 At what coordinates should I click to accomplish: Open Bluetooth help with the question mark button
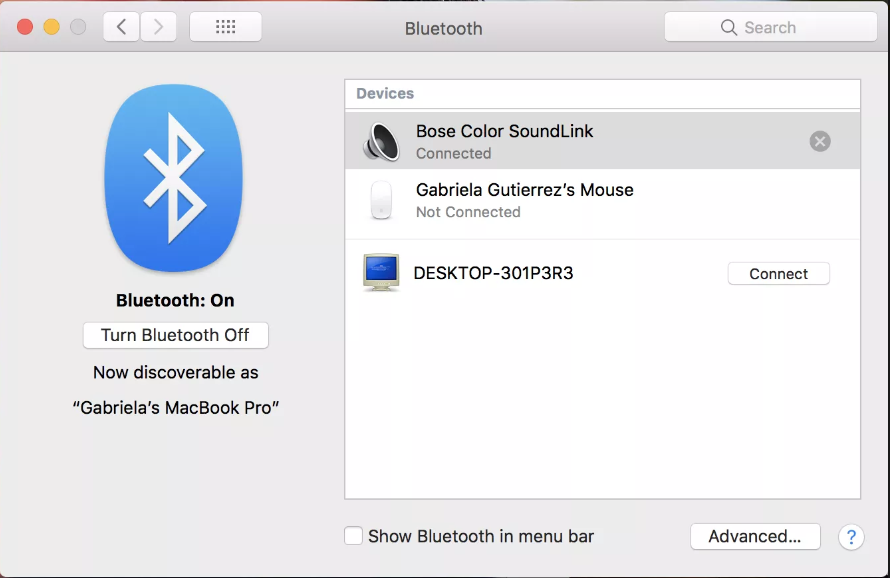(851, 537)
